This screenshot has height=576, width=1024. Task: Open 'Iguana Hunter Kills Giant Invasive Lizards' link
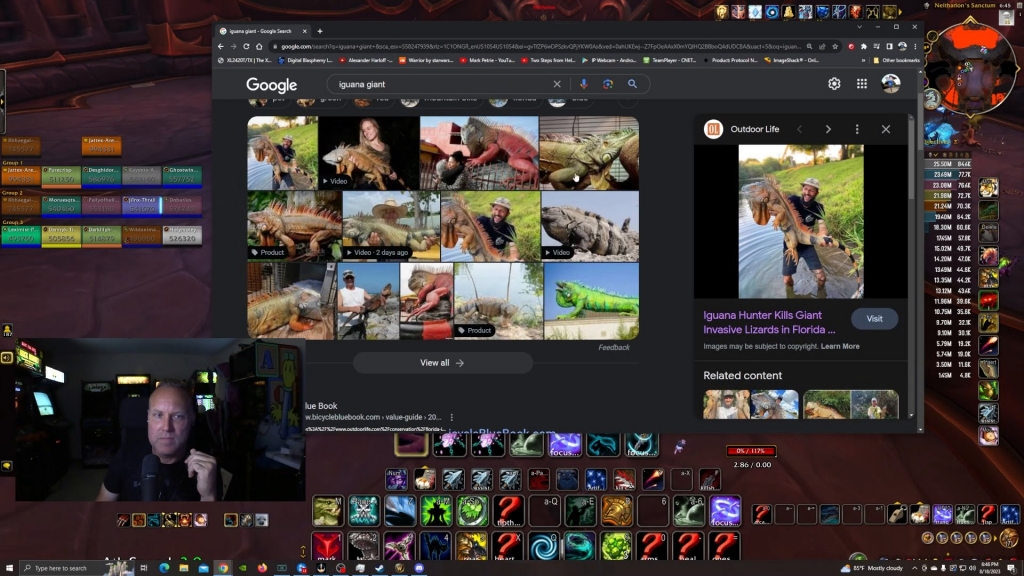coord(769,323)
